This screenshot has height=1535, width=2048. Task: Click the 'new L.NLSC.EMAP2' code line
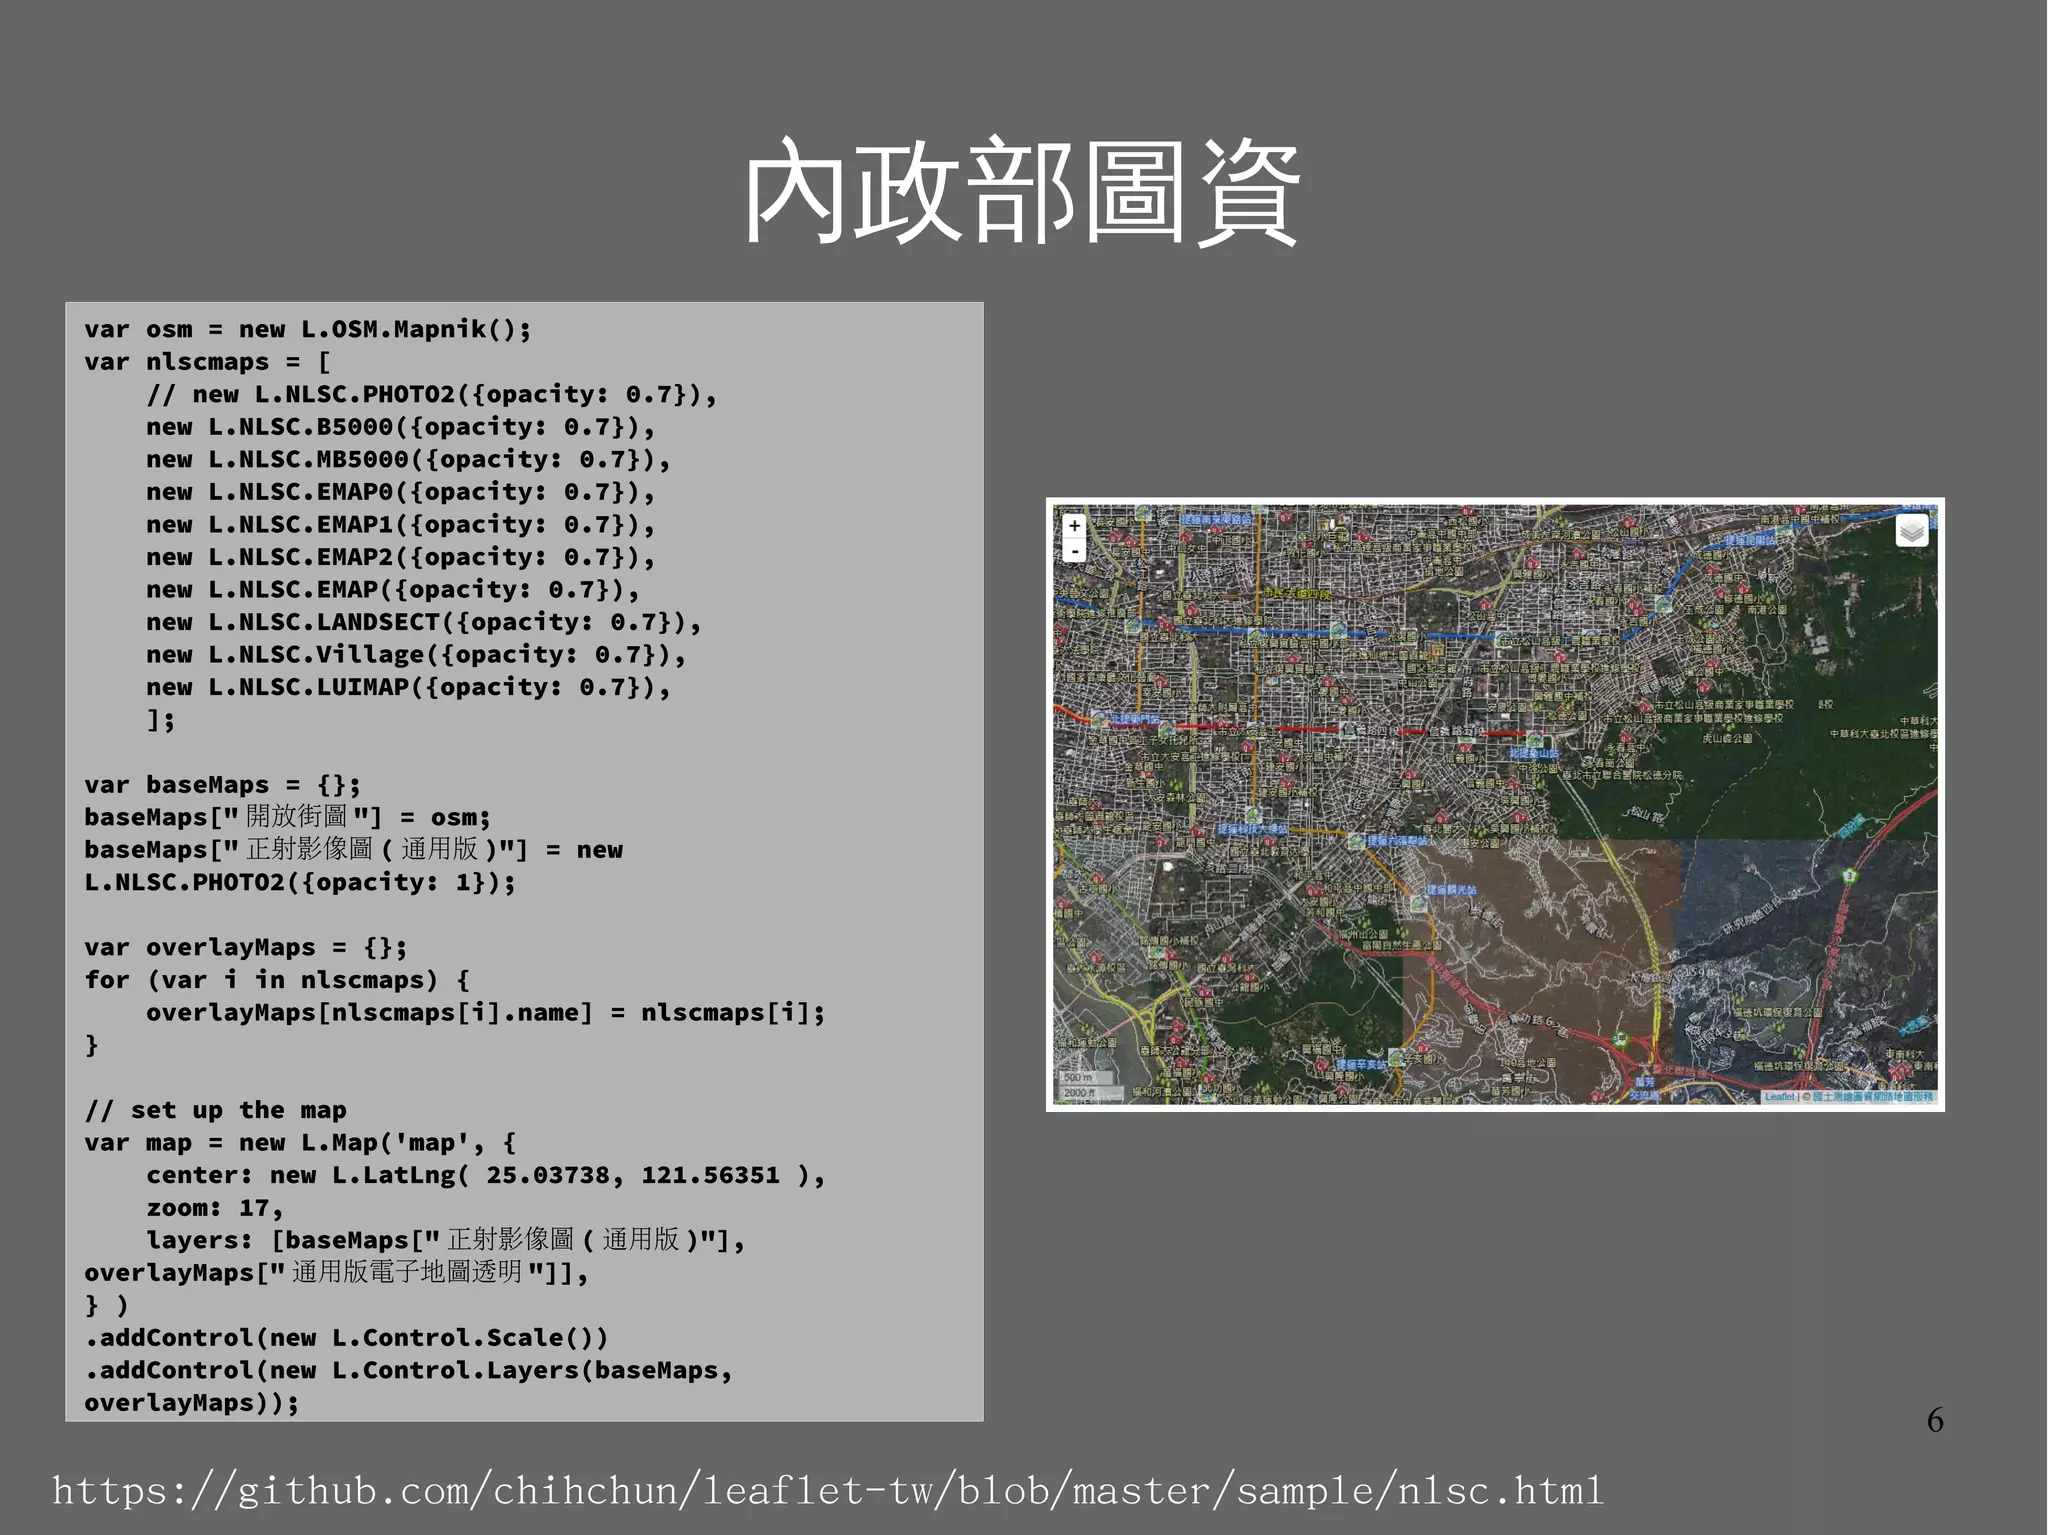(401, 557)
